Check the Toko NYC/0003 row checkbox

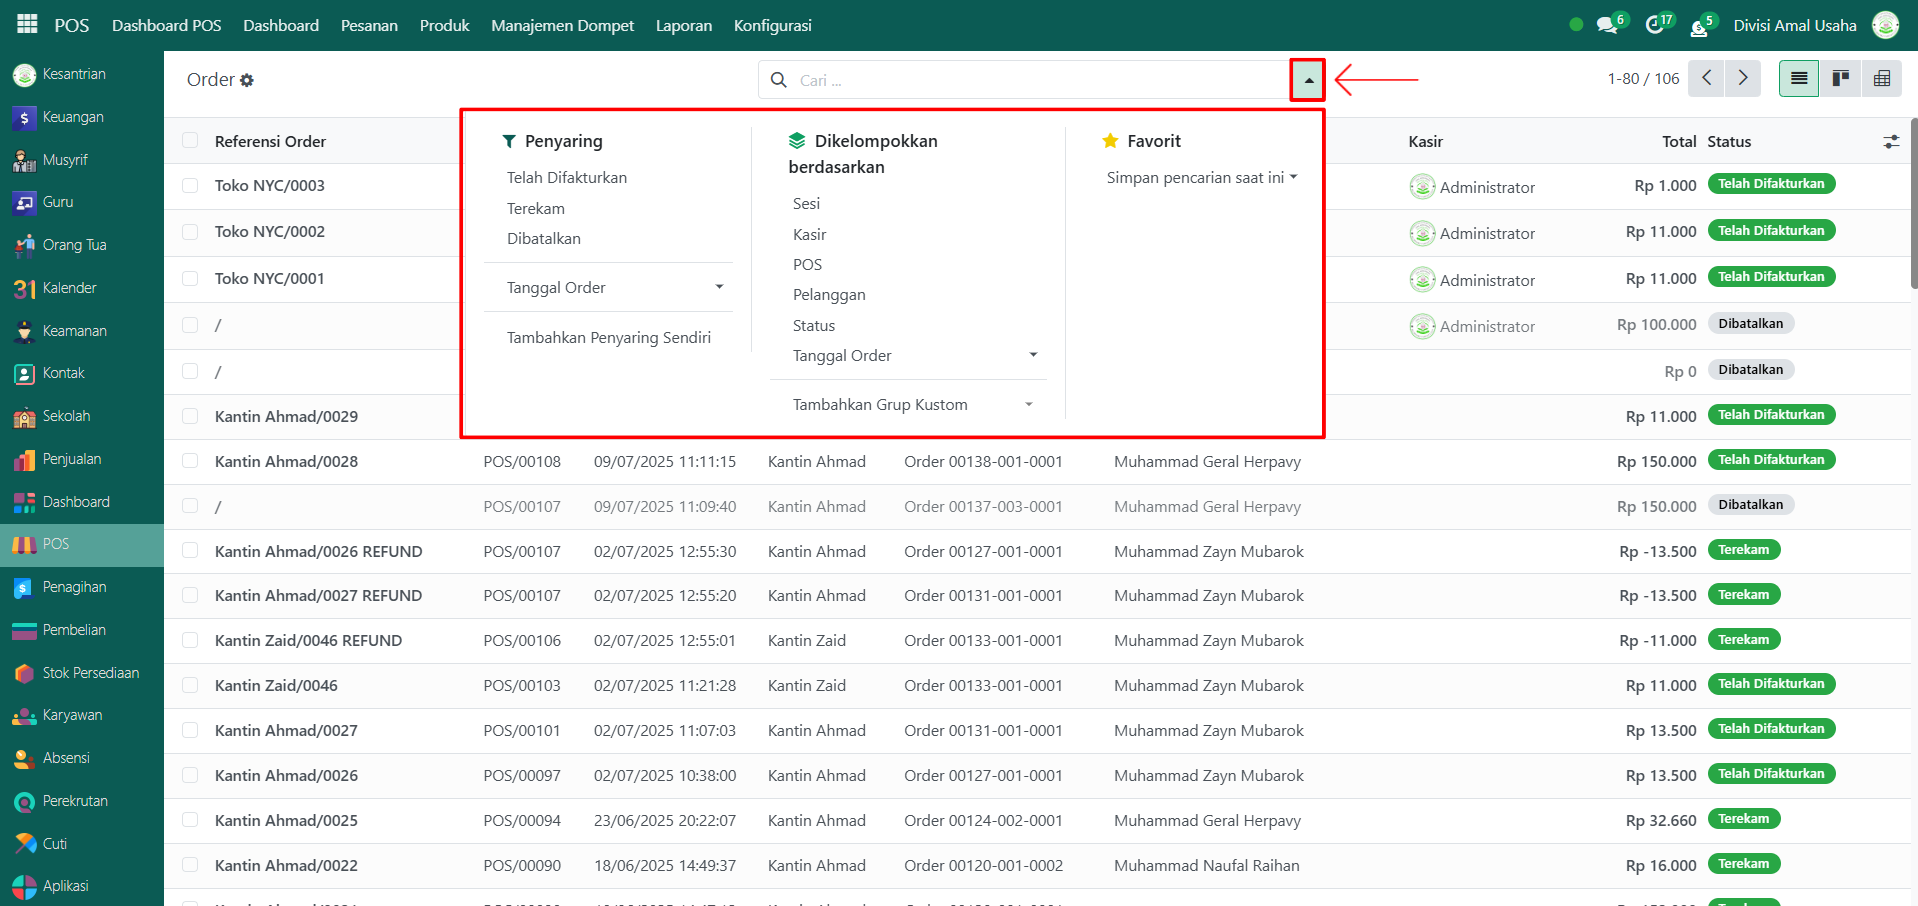tap(190, 186)
